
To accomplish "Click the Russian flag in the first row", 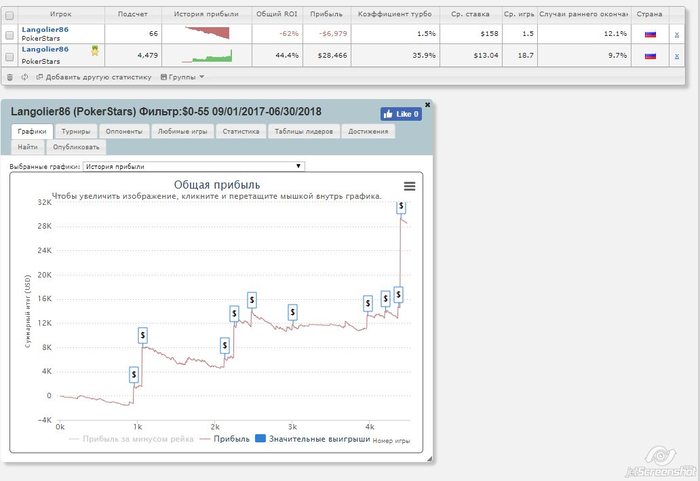I will pyautogui.click(x=650, y=34).
